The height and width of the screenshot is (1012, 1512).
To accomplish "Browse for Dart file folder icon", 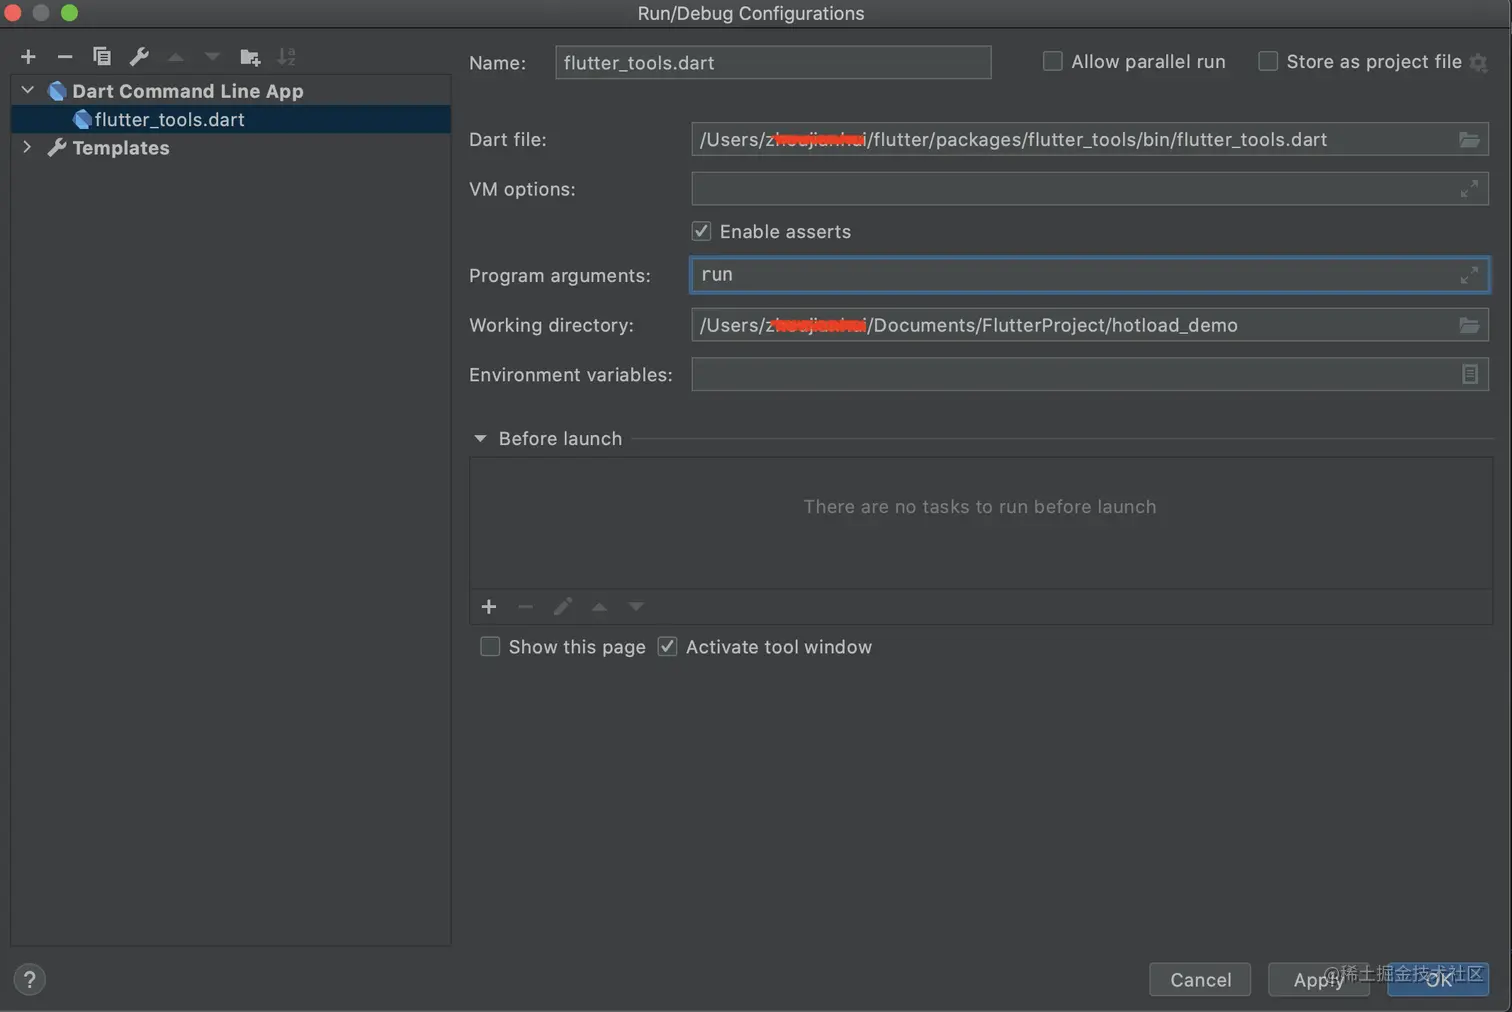I will point(1469,140).
